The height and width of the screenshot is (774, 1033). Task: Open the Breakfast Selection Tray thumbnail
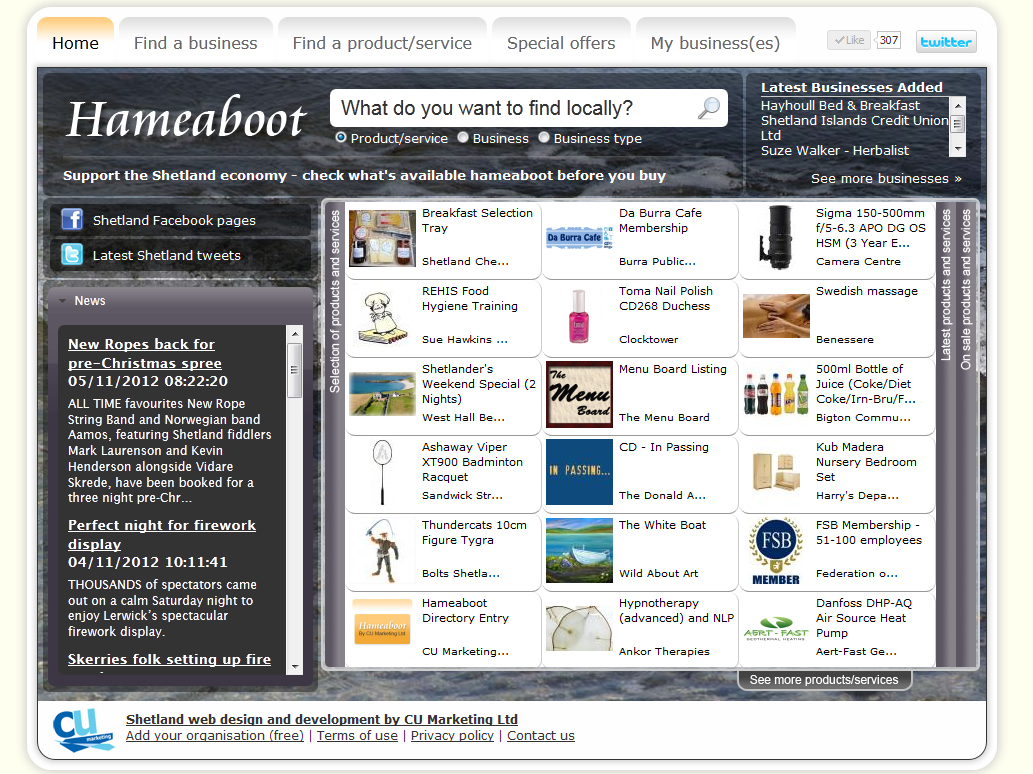382,238
